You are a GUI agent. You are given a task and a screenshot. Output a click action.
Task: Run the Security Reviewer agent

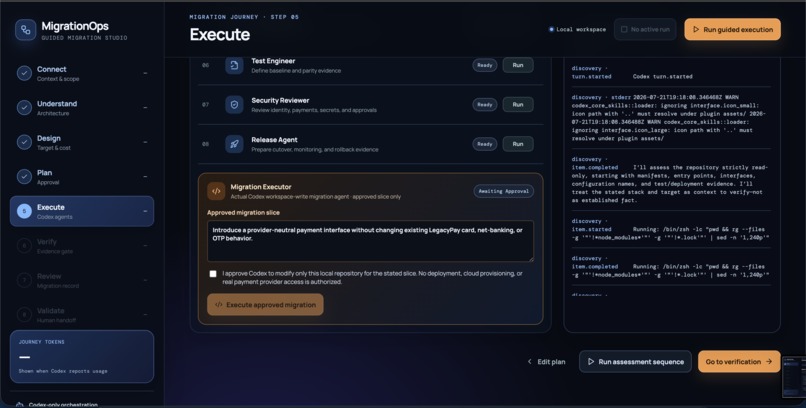(518, 105)
